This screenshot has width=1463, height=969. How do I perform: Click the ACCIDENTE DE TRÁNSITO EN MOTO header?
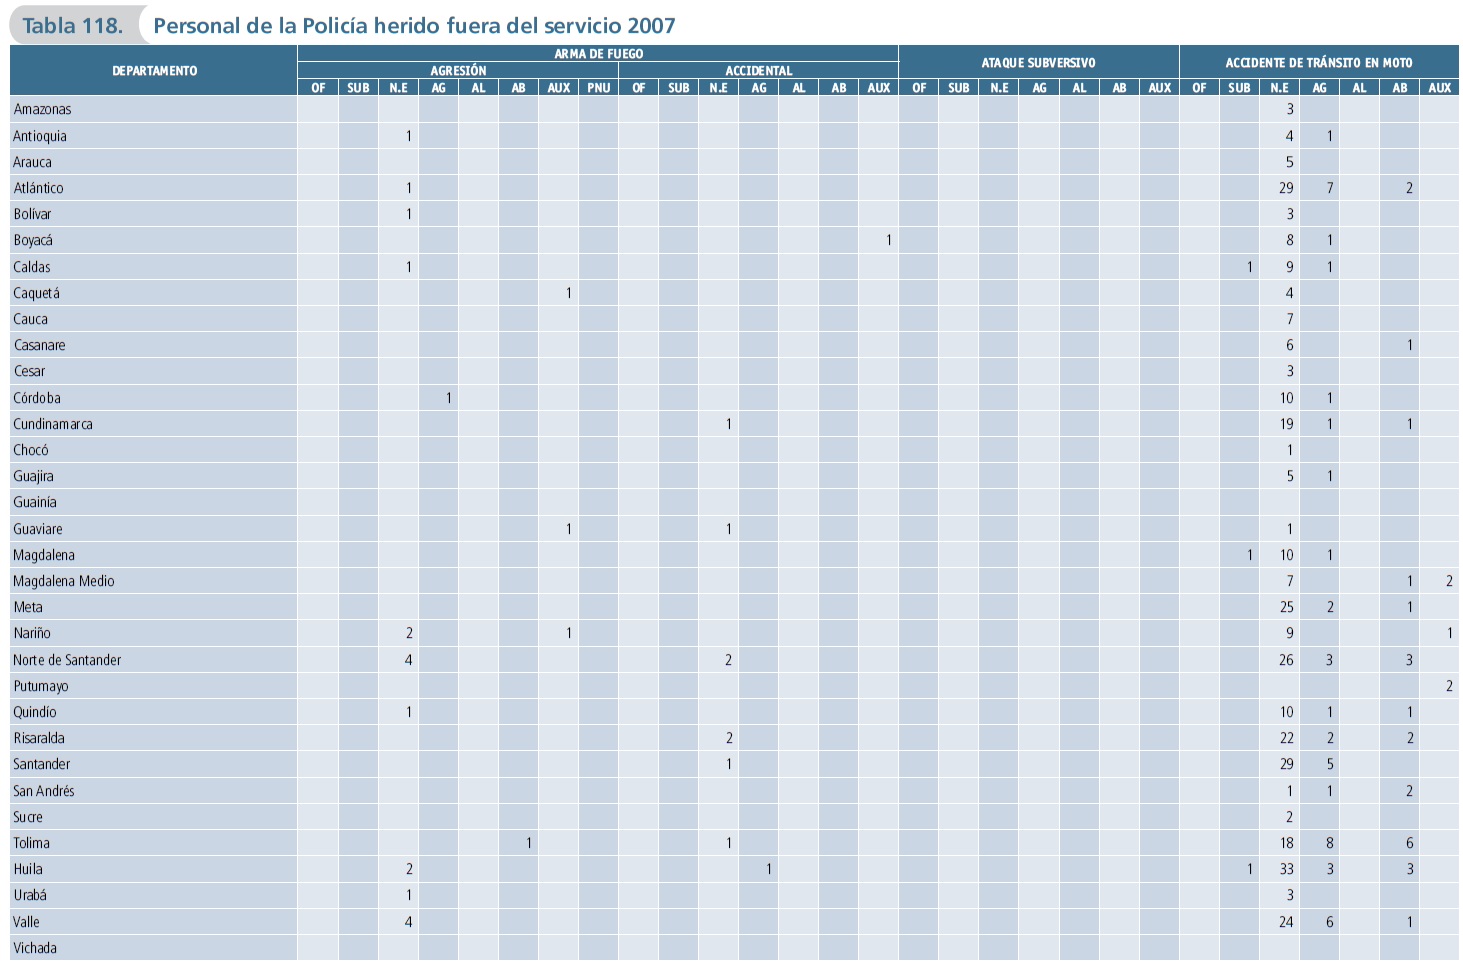coord(1318,63)
